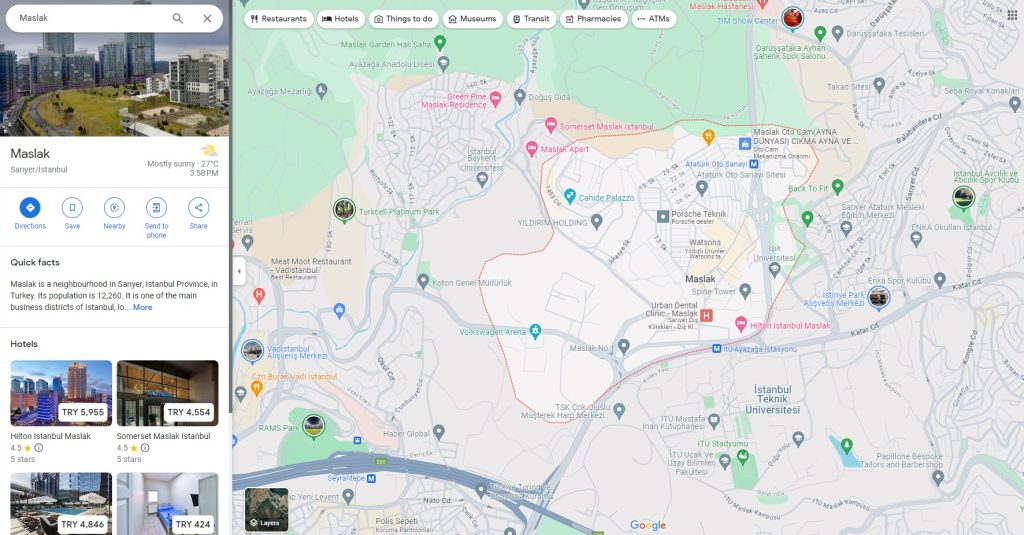
Task: Show ATMs on the map
Action: 654,19
